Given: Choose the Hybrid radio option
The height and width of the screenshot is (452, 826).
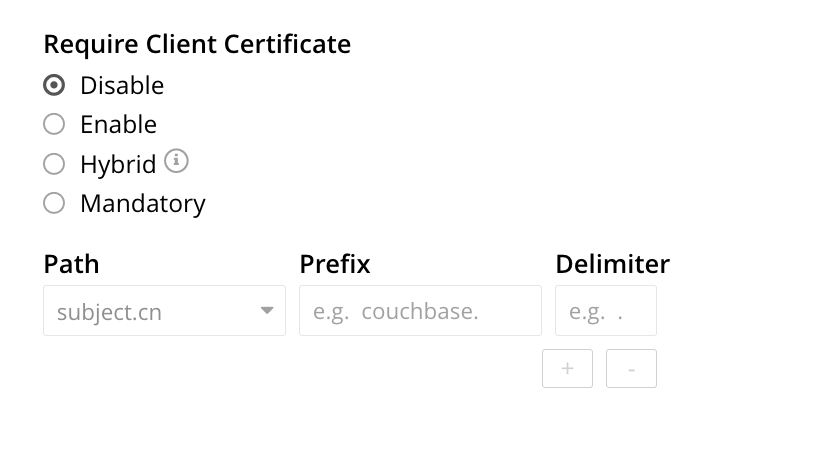Looking at the screenshot, I should click(54, 164).
